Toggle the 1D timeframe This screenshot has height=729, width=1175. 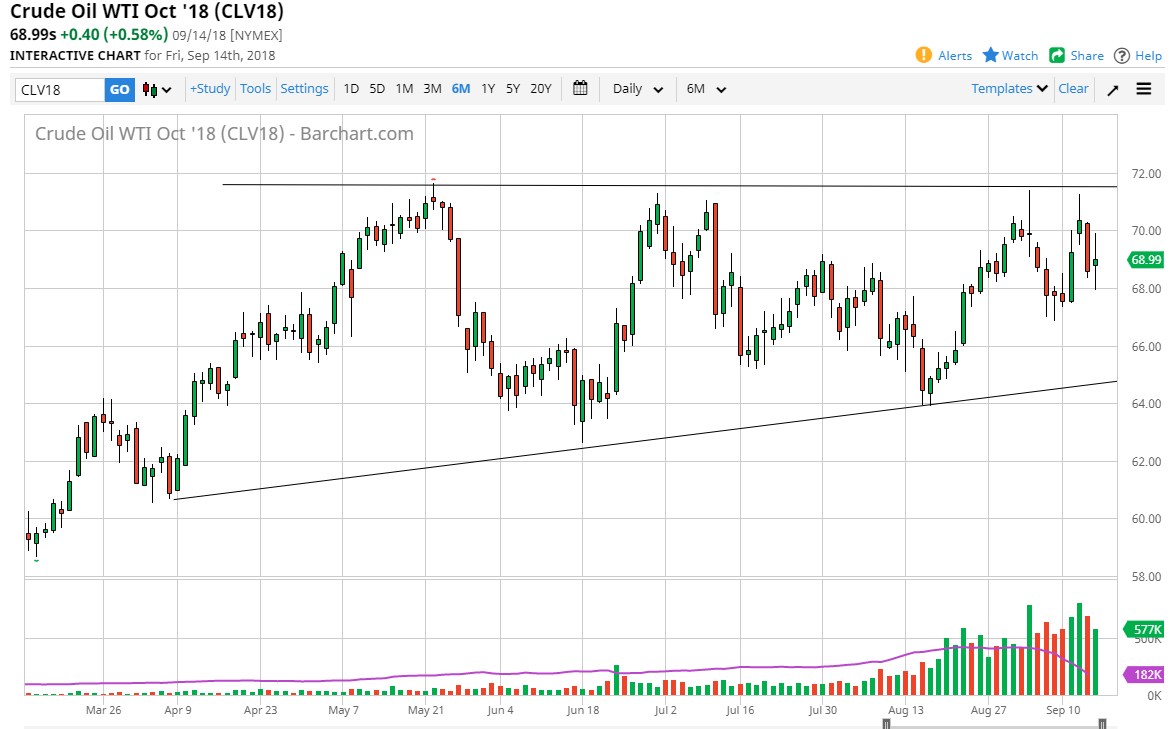351,89
